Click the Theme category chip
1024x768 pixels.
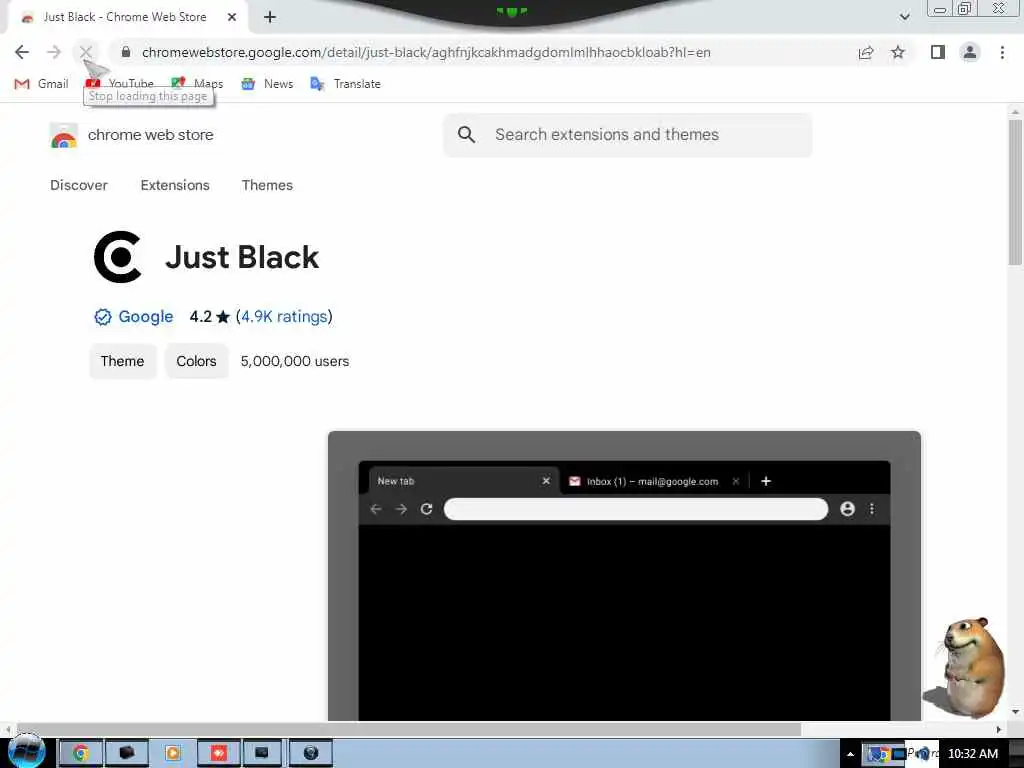tap(123, 361)
